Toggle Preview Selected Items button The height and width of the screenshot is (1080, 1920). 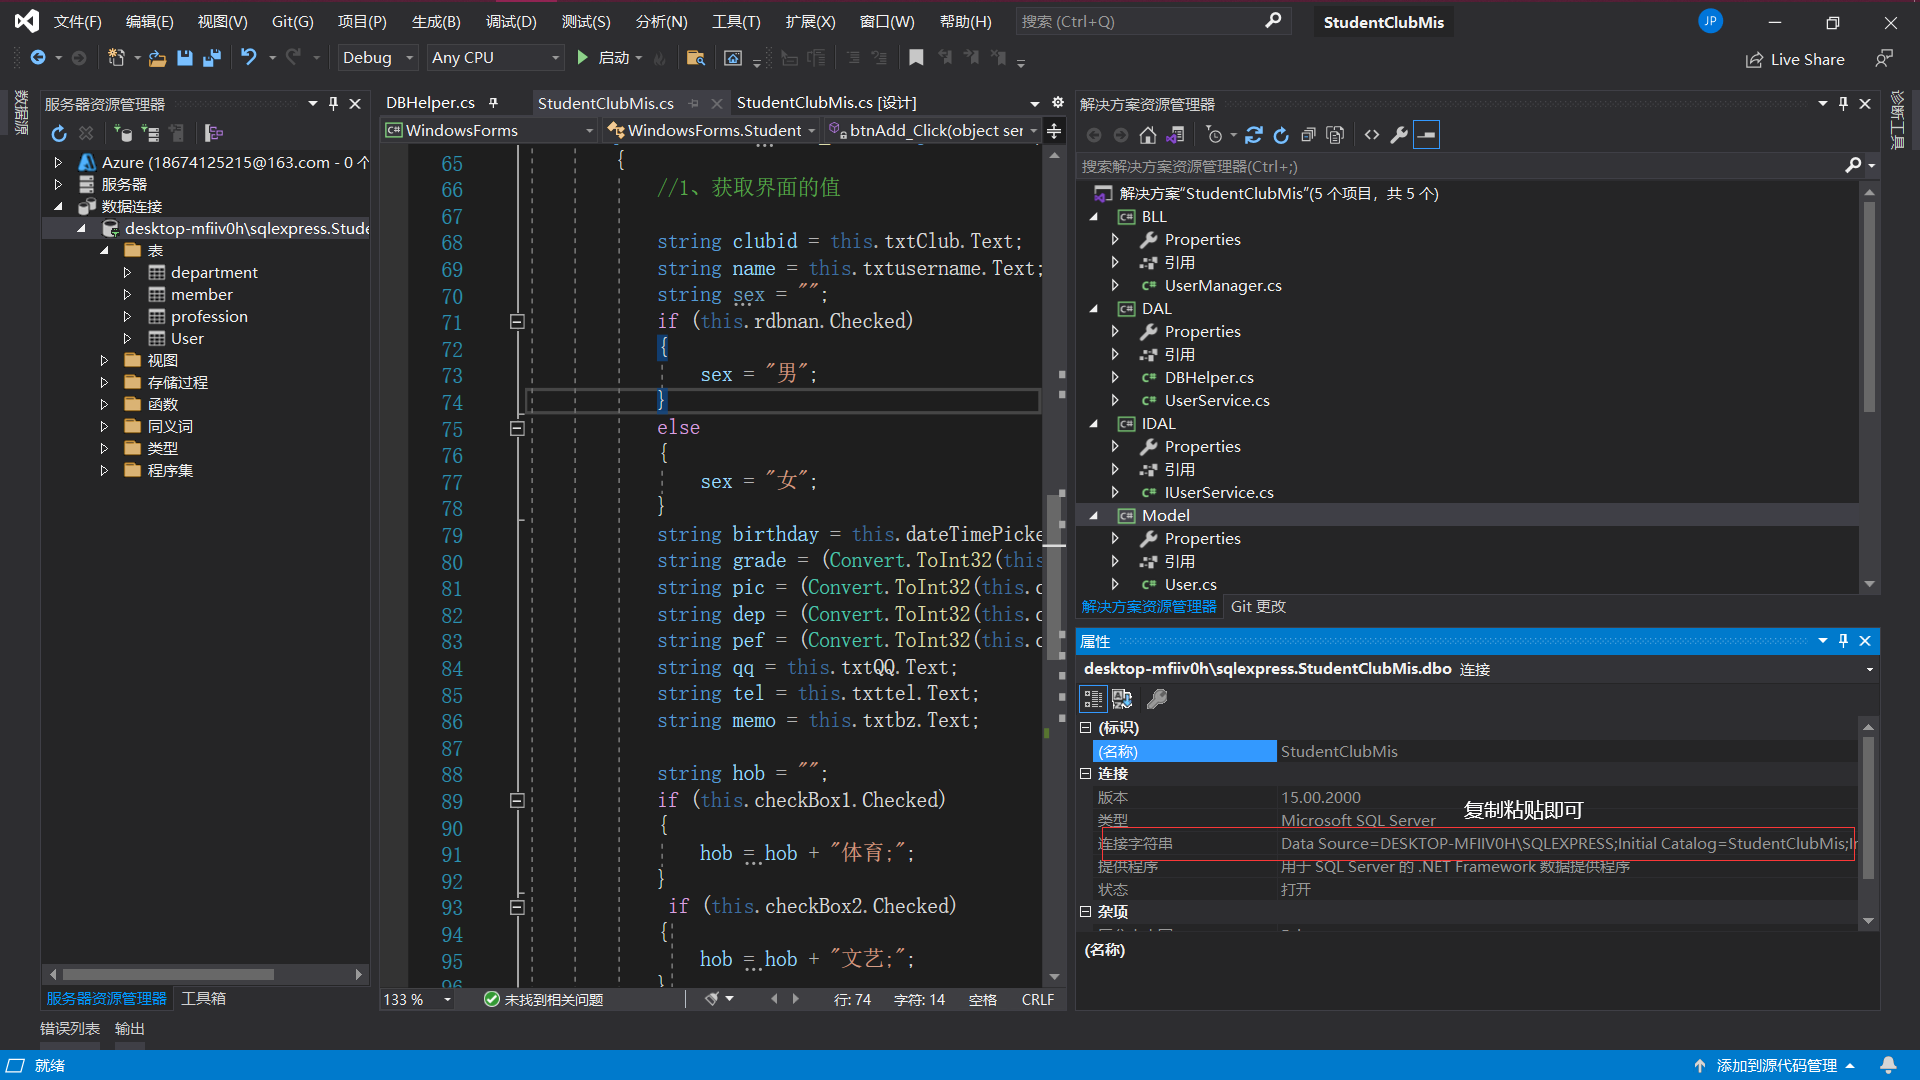click(x=1427, y=135)
